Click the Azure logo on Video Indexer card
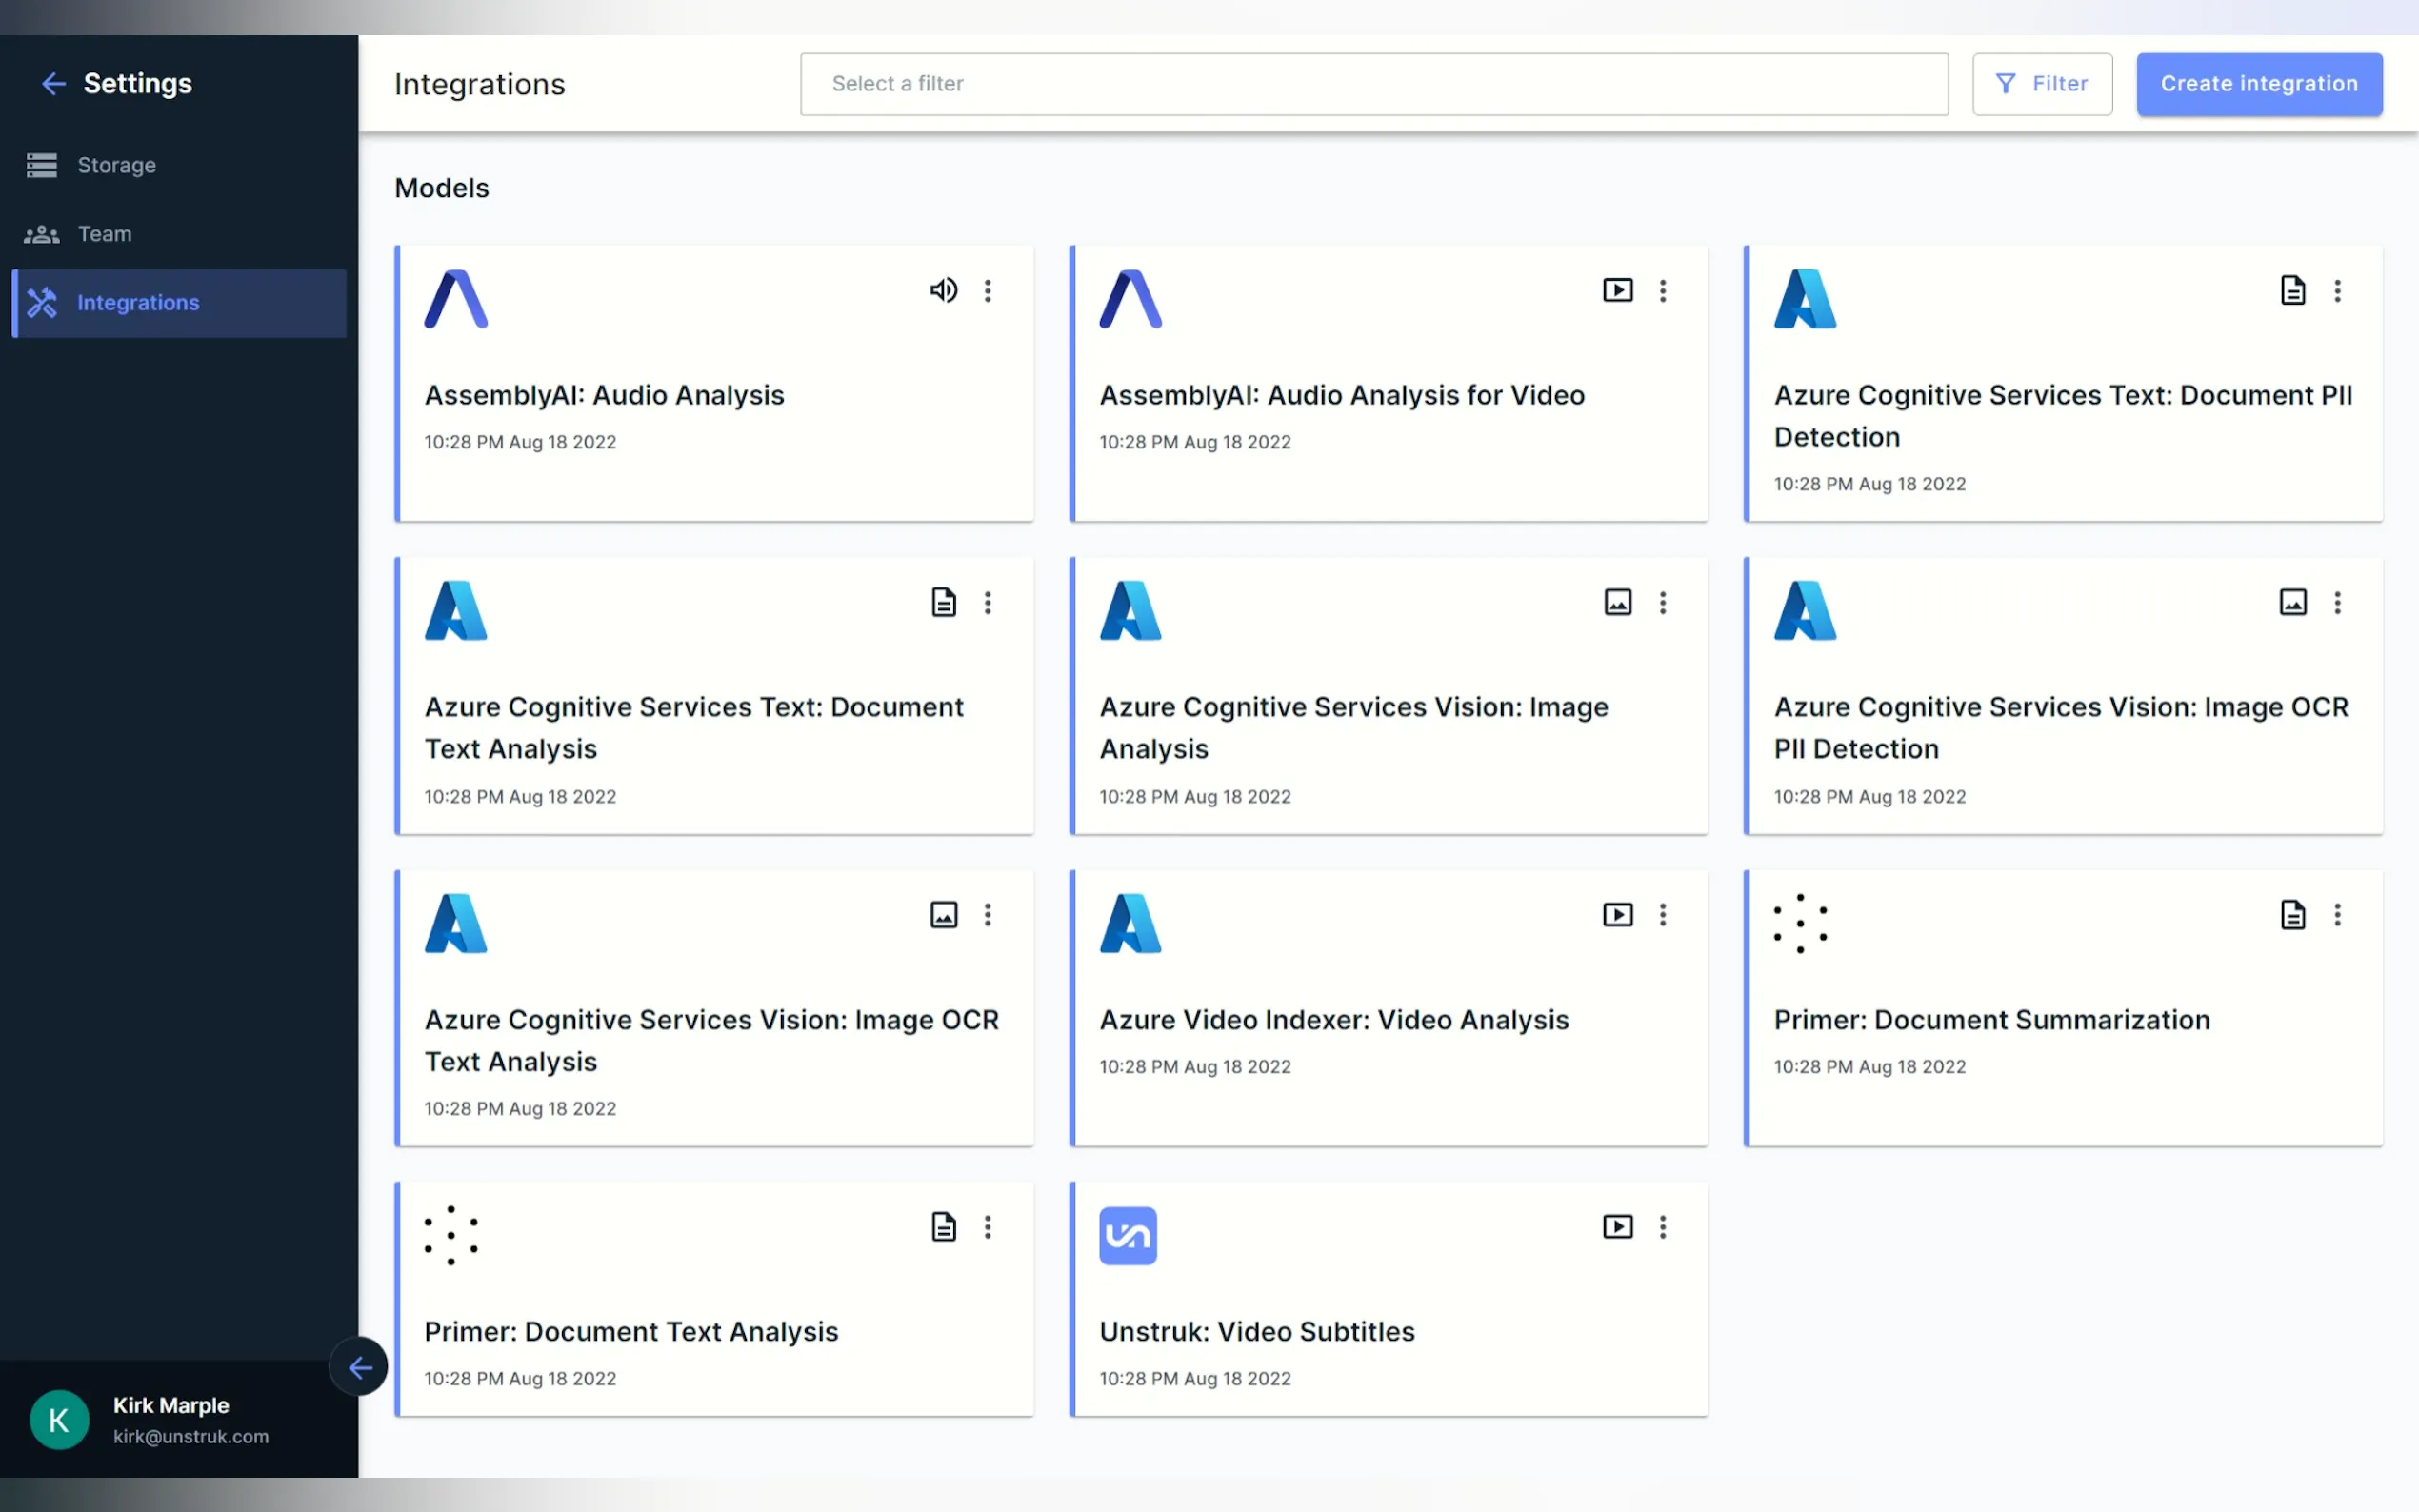Viewport: 2419px width, 1512px height. pyautogui.click(x=1130, y=923)
